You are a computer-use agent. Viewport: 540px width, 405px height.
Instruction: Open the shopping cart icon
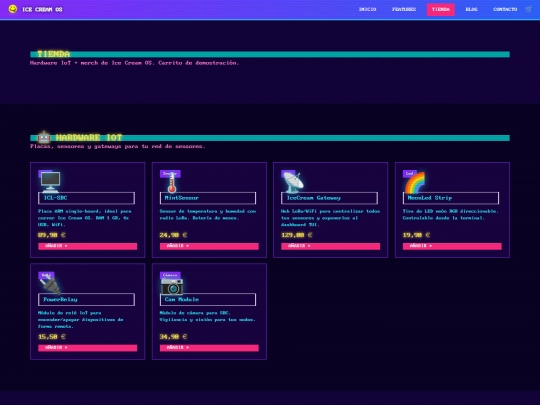point(529,9)
